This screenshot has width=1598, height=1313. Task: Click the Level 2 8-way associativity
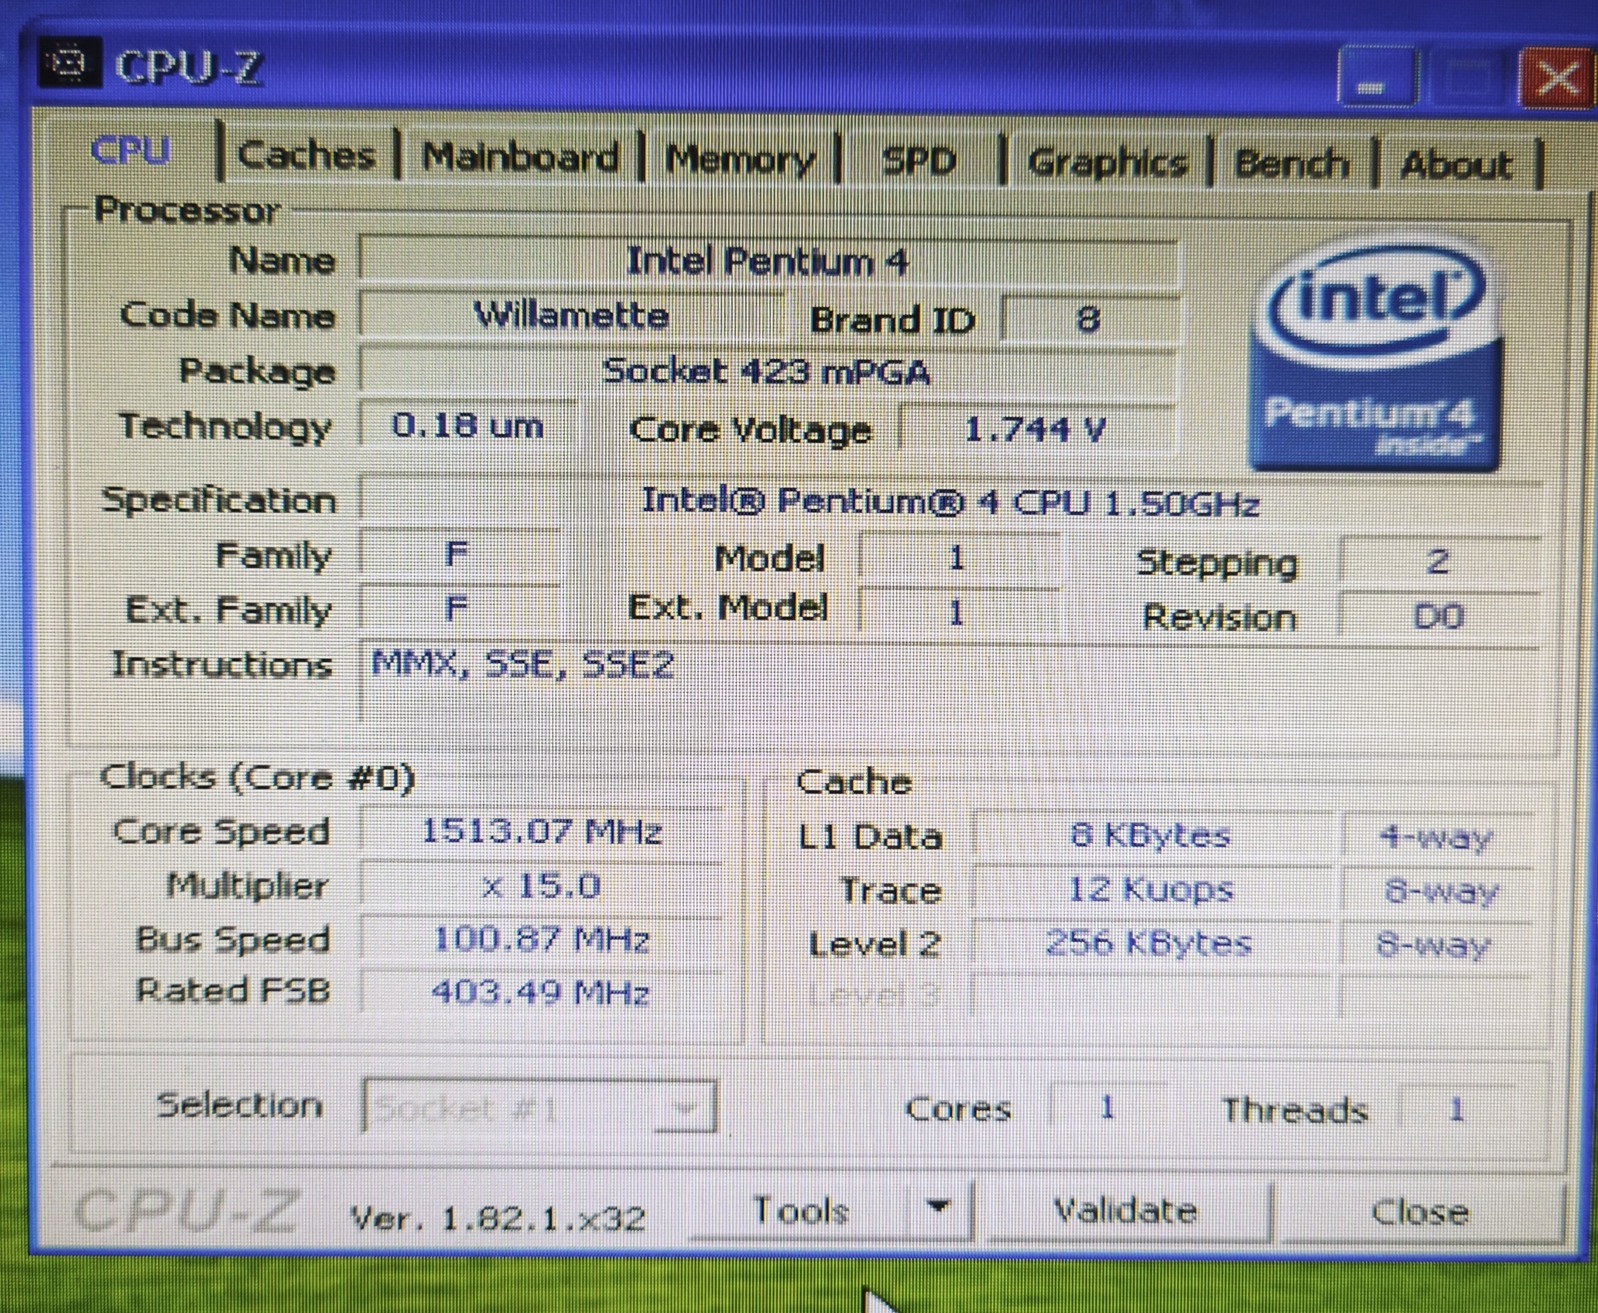[1436, 945]
